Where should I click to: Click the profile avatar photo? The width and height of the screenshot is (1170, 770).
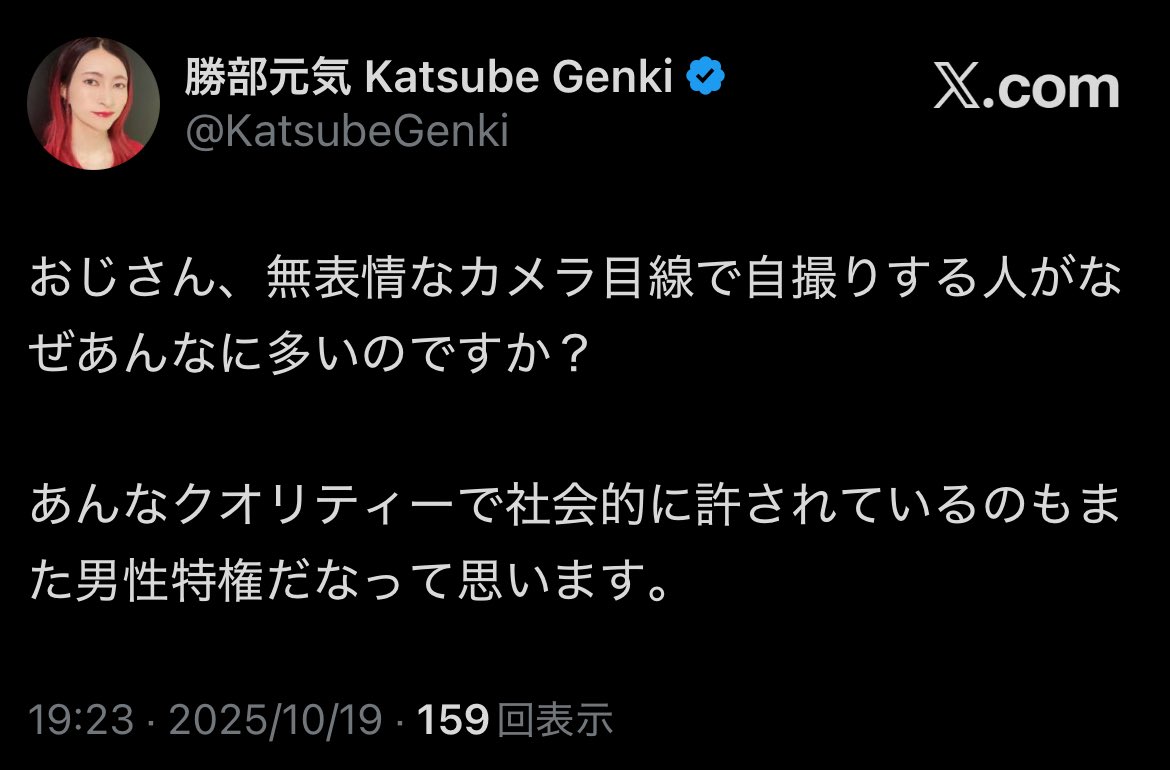coord(93,104)
